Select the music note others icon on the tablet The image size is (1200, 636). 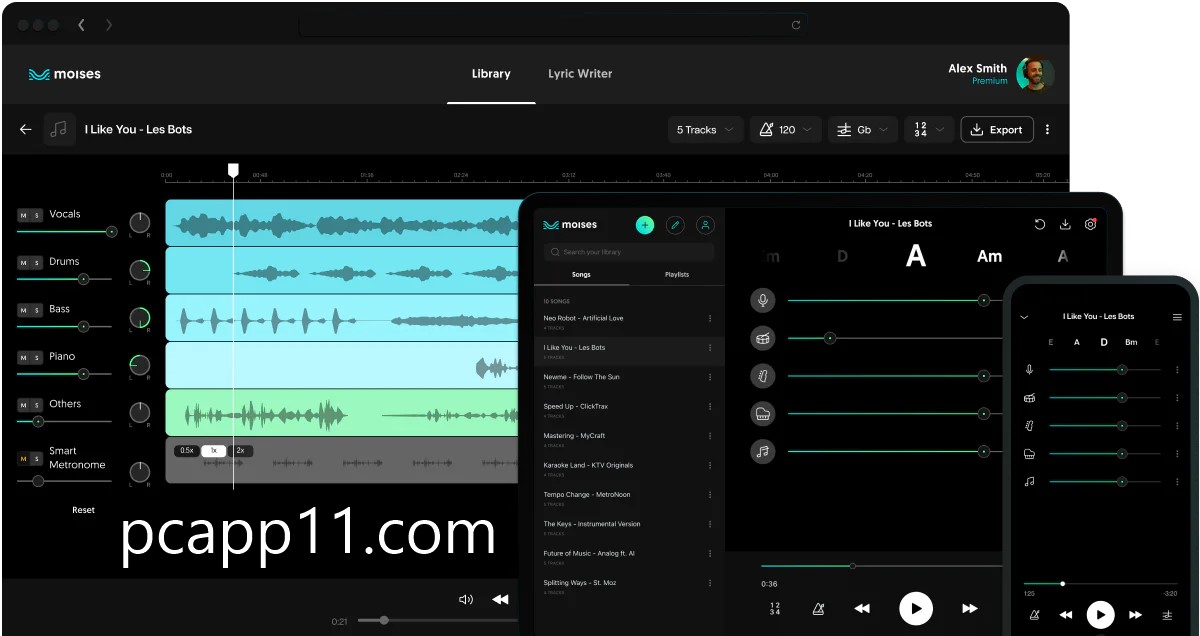(763, 452)
